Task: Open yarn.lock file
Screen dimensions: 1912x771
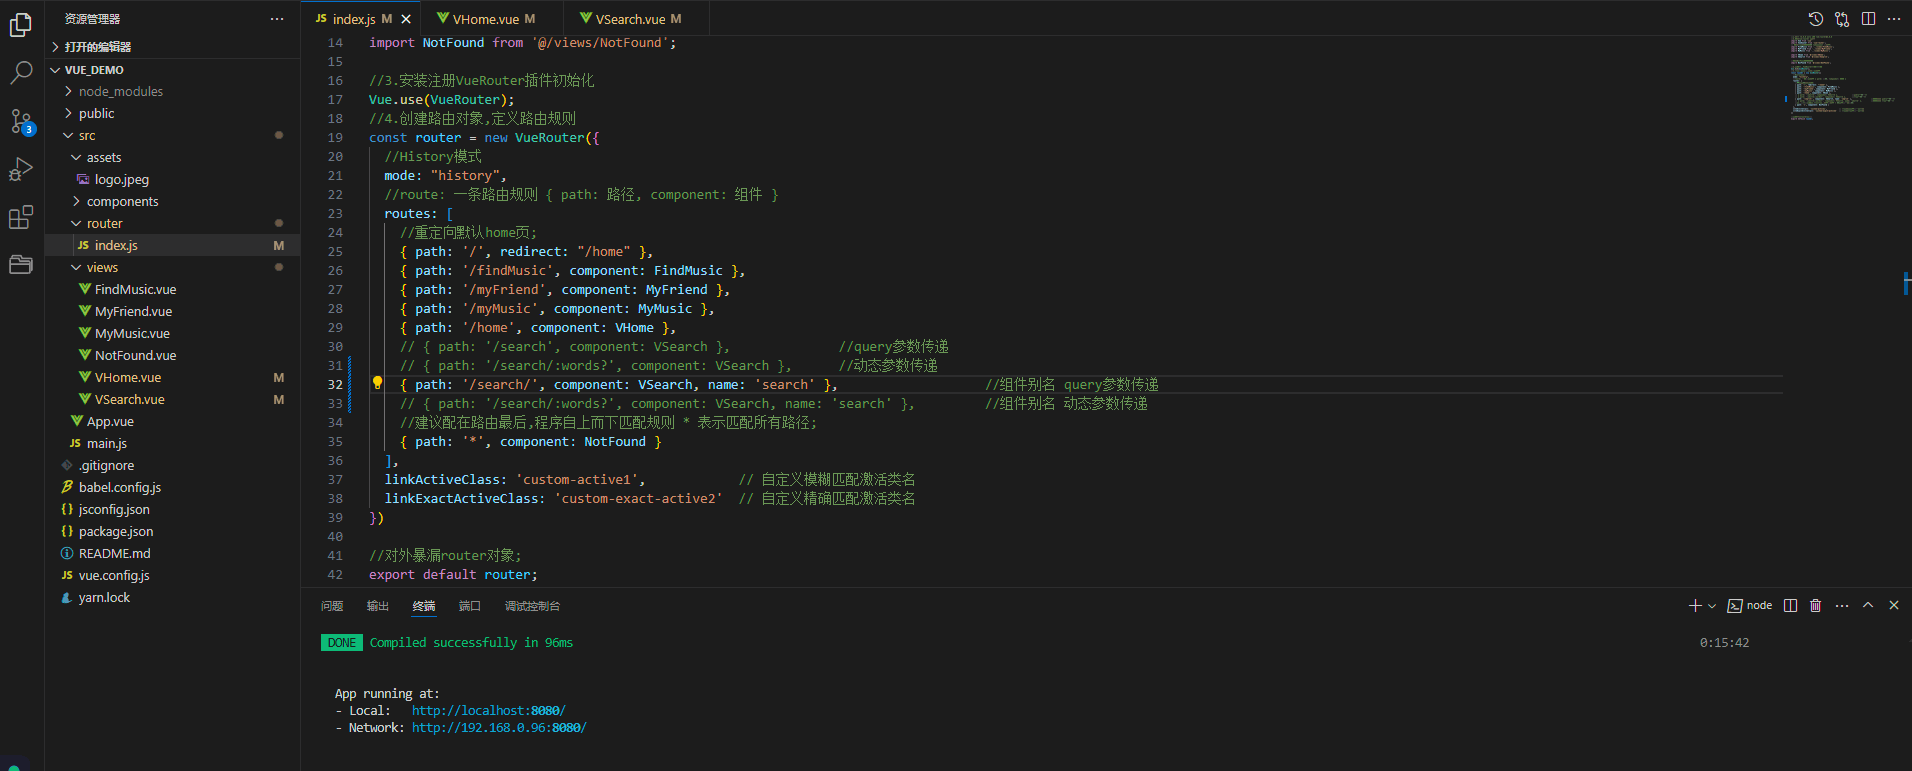Action: (x=173, y=598)
